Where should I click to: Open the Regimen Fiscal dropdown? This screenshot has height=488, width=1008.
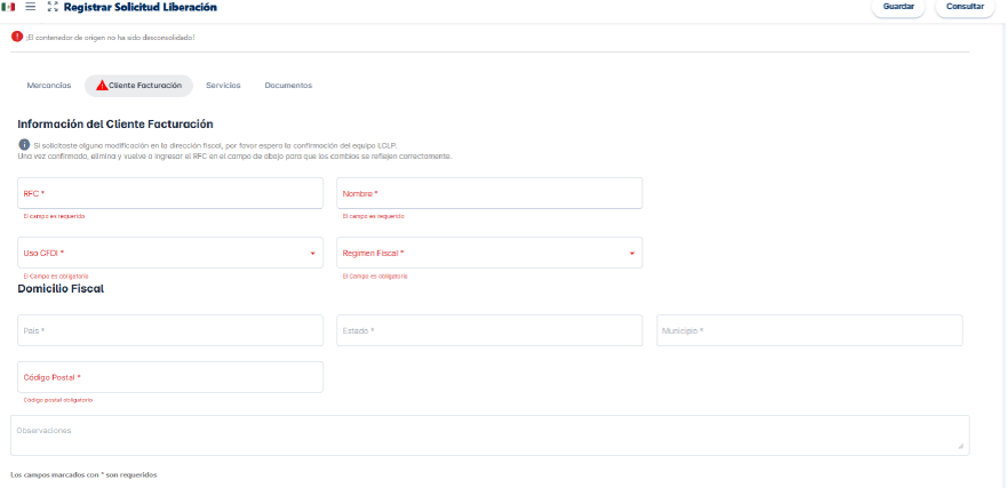[x=632, y=254]
